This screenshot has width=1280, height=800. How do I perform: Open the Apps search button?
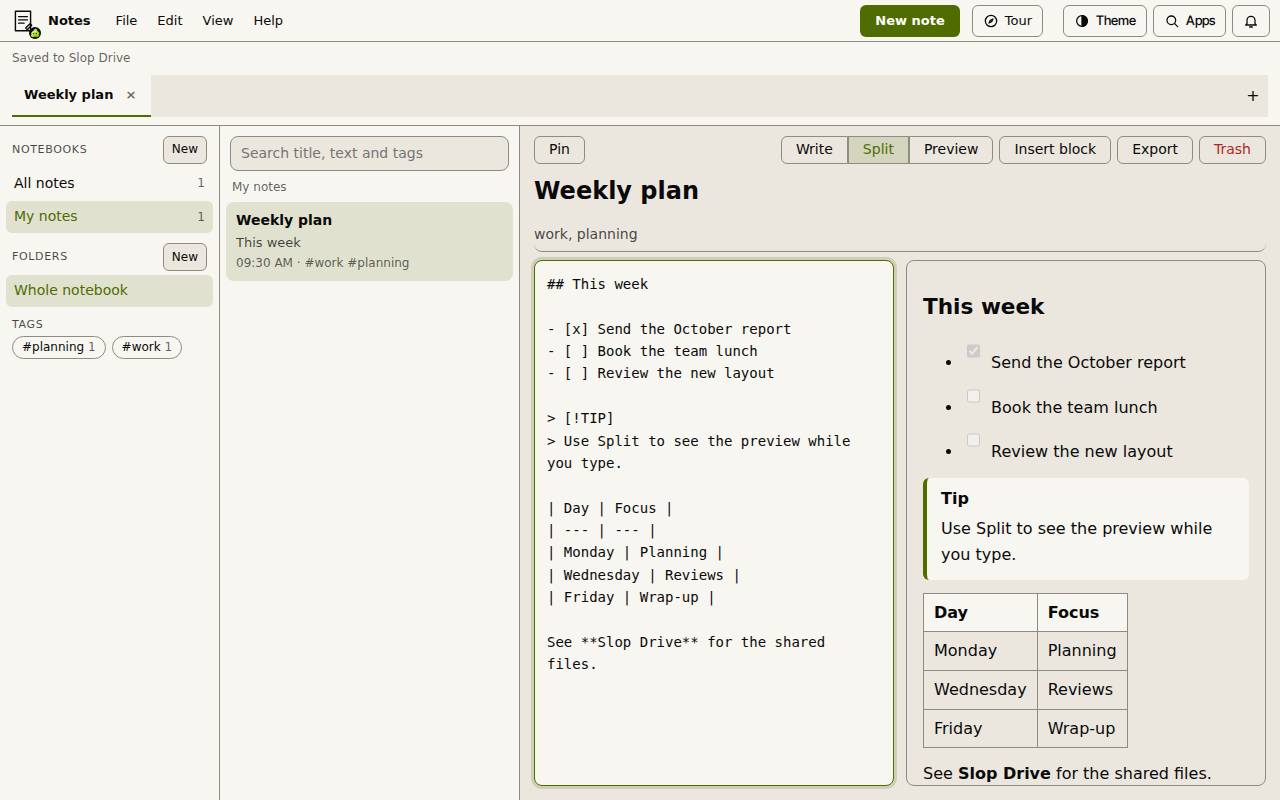(x=1190, y=21)
